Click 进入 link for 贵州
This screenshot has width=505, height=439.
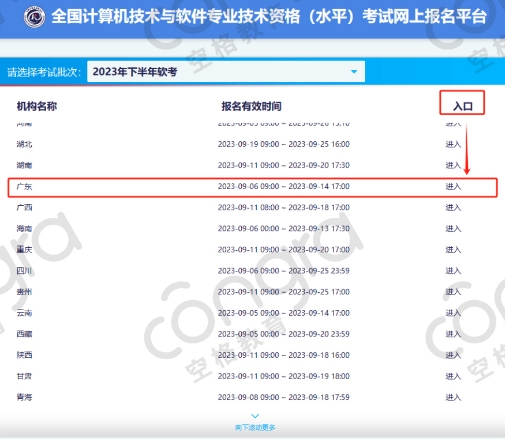[453, 292]
